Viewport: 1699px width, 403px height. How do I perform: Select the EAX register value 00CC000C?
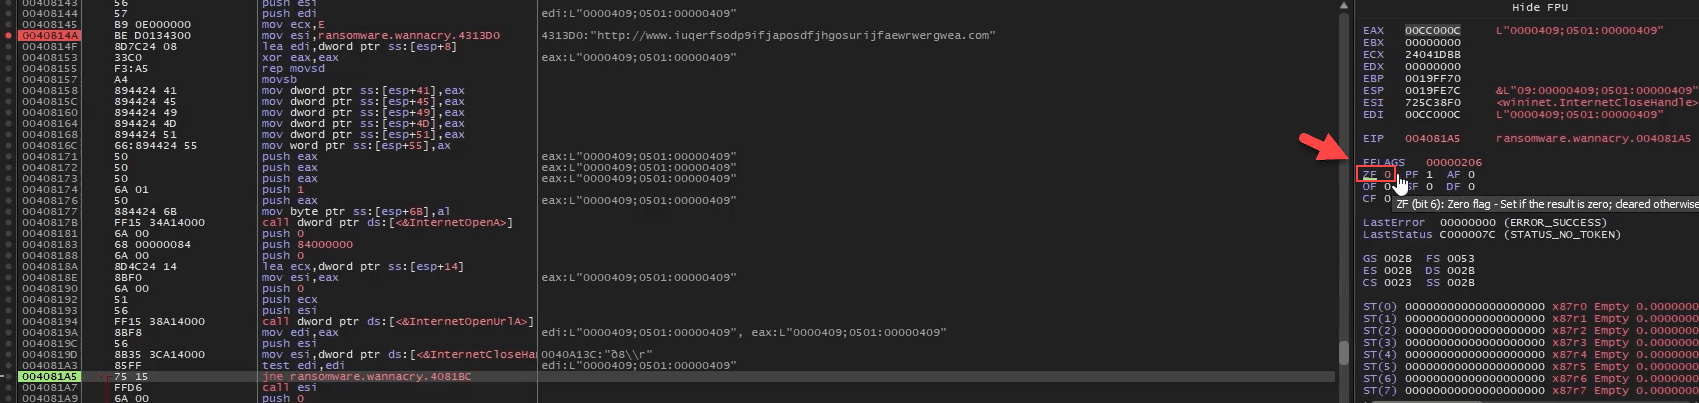(x=1432, y=31)
